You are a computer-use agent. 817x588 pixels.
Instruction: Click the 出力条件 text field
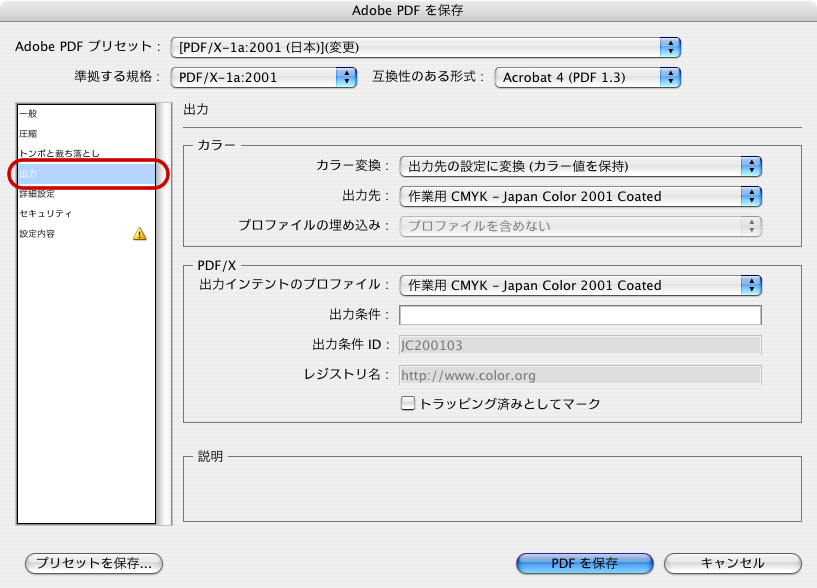[580, 315]
